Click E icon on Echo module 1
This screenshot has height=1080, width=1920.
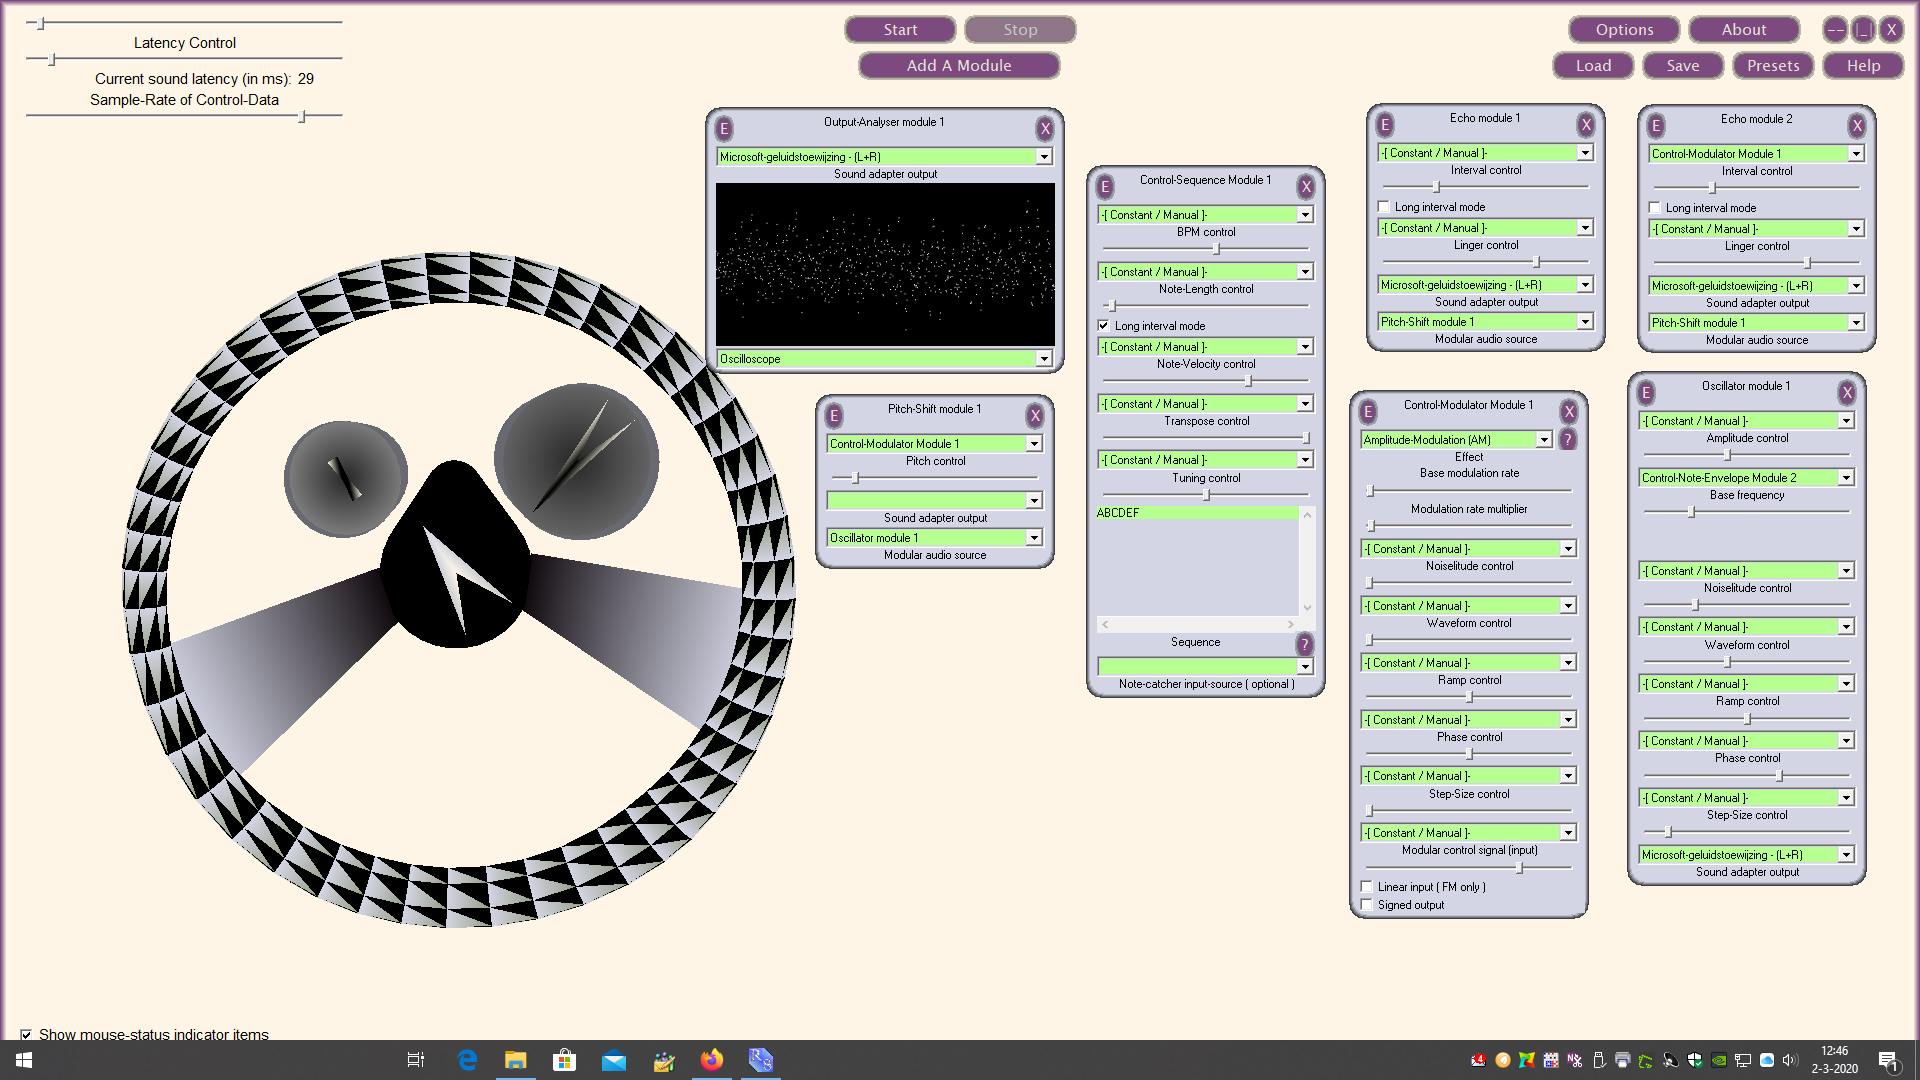(x=1385, y=125)
